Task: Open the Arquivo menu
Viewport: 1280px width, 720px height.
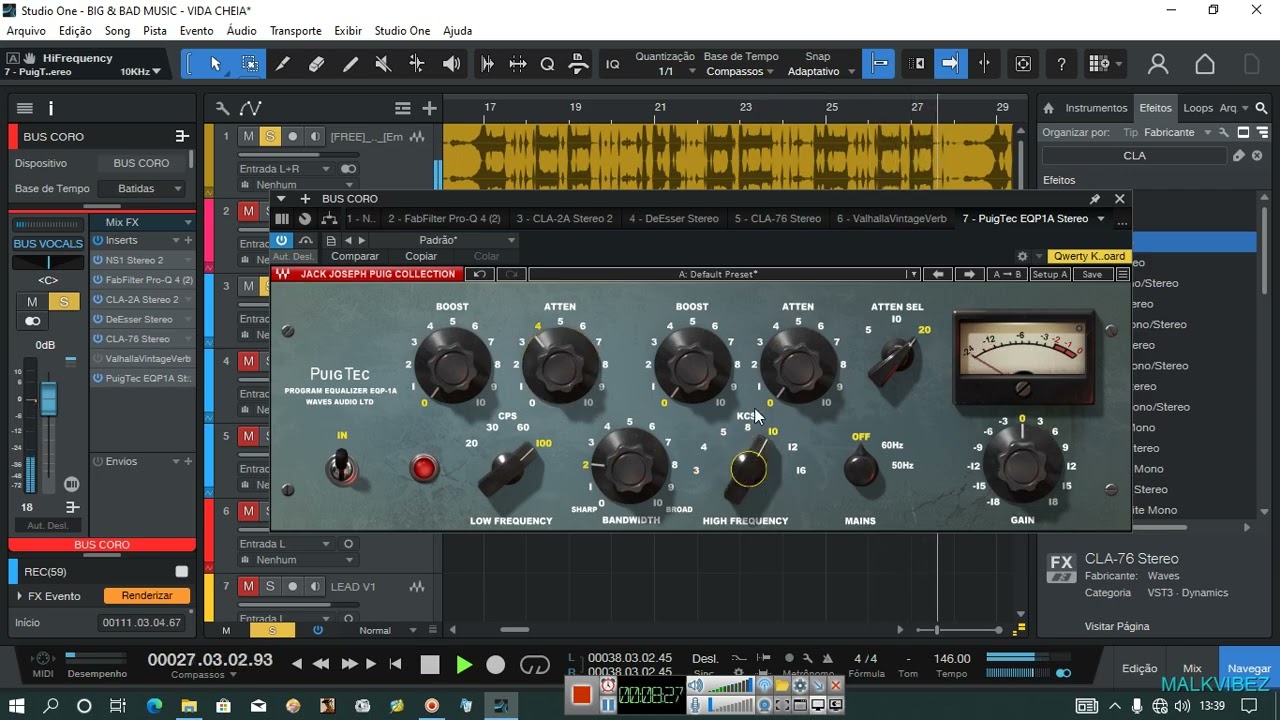Action: coord(26,31)
